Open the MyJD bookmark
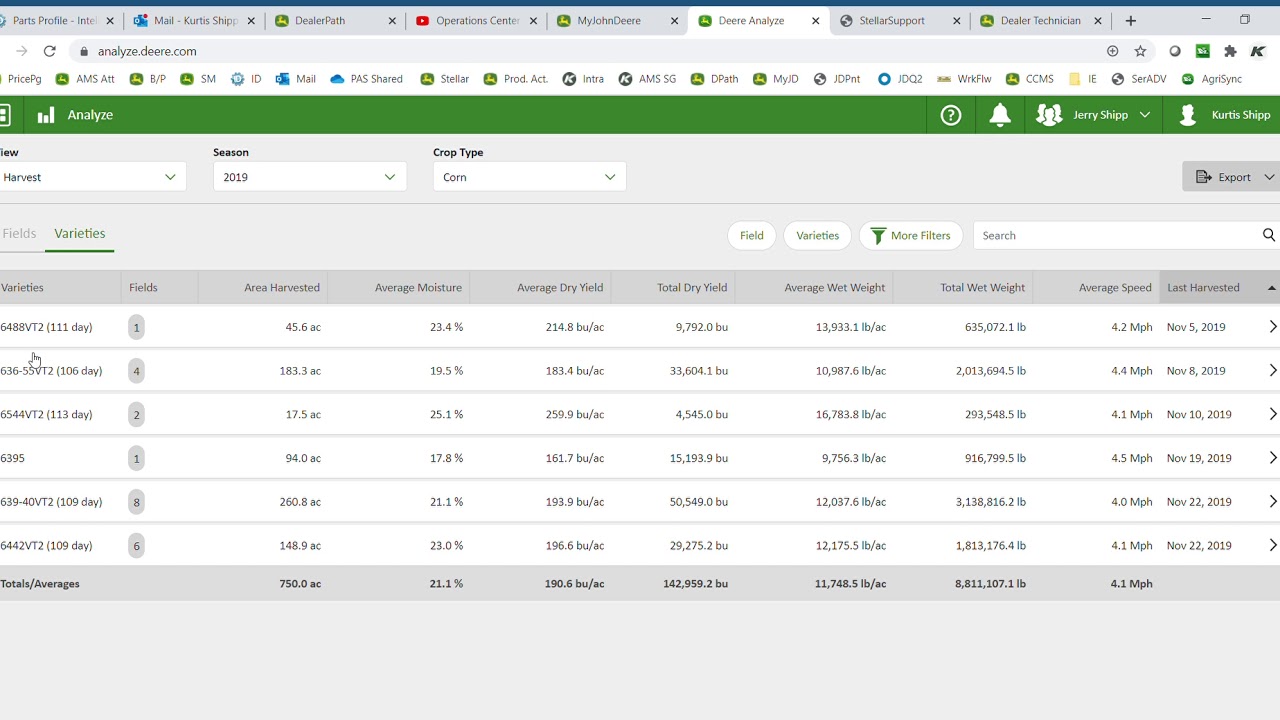This screenshot has height=720, width=1280. pyautogui.click(x=775, y=79)
